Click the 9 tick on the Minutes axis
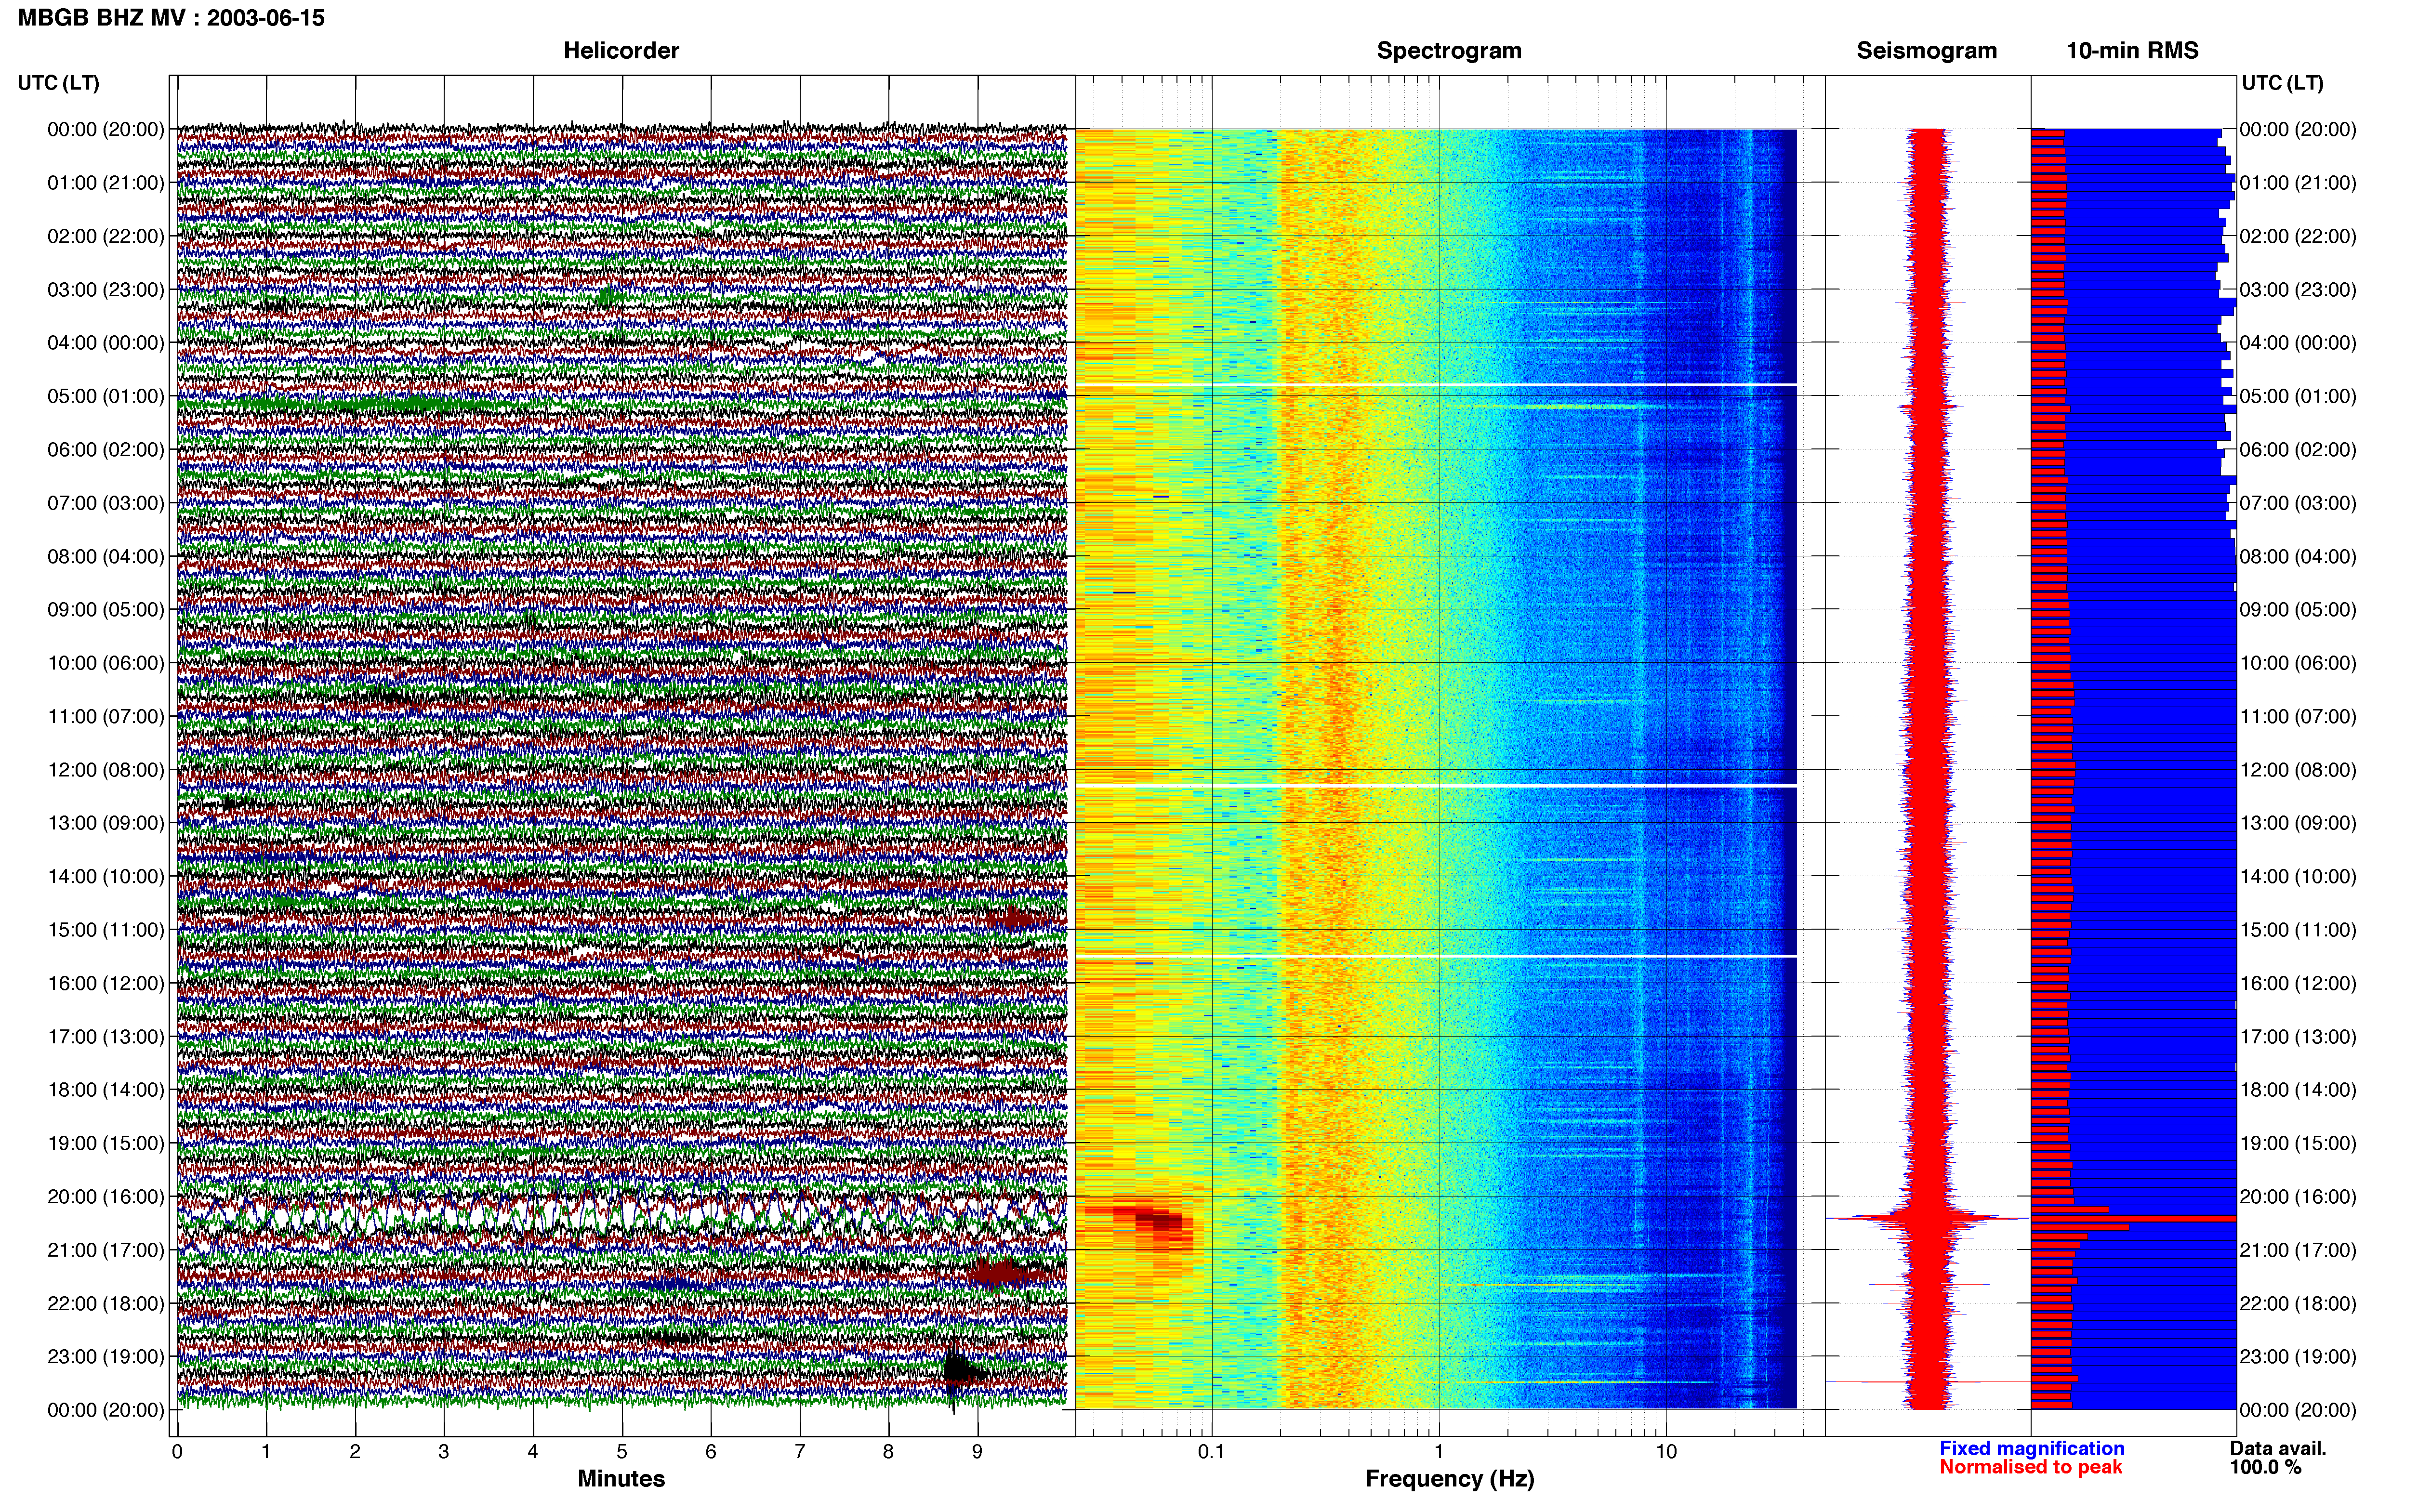Screen dimensions: 2418x1512 click(x=978, y=1452)
